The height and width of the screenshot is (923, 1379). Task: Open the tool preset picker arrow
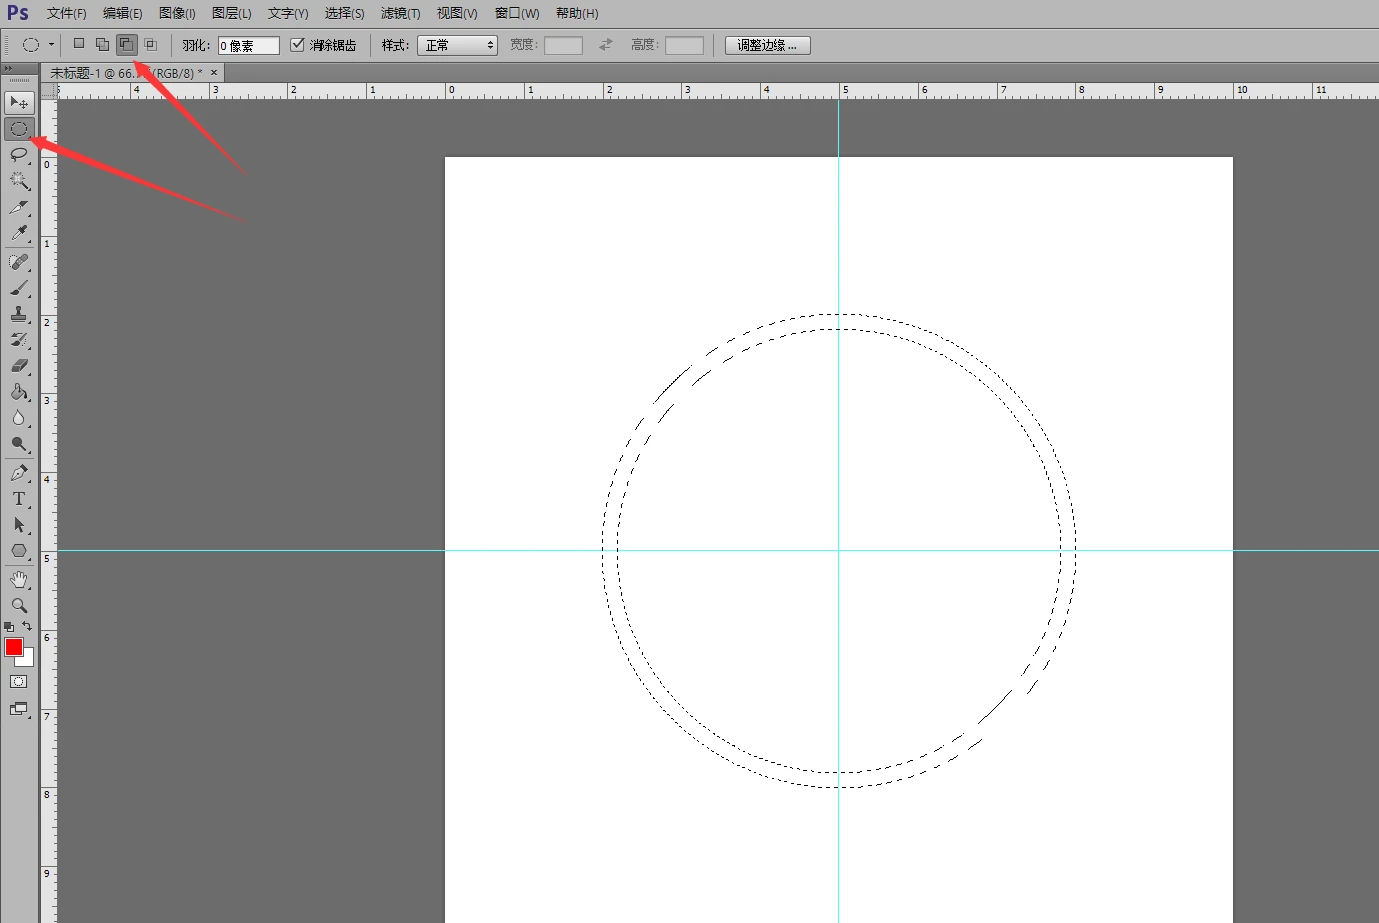[x=51, y=45]
